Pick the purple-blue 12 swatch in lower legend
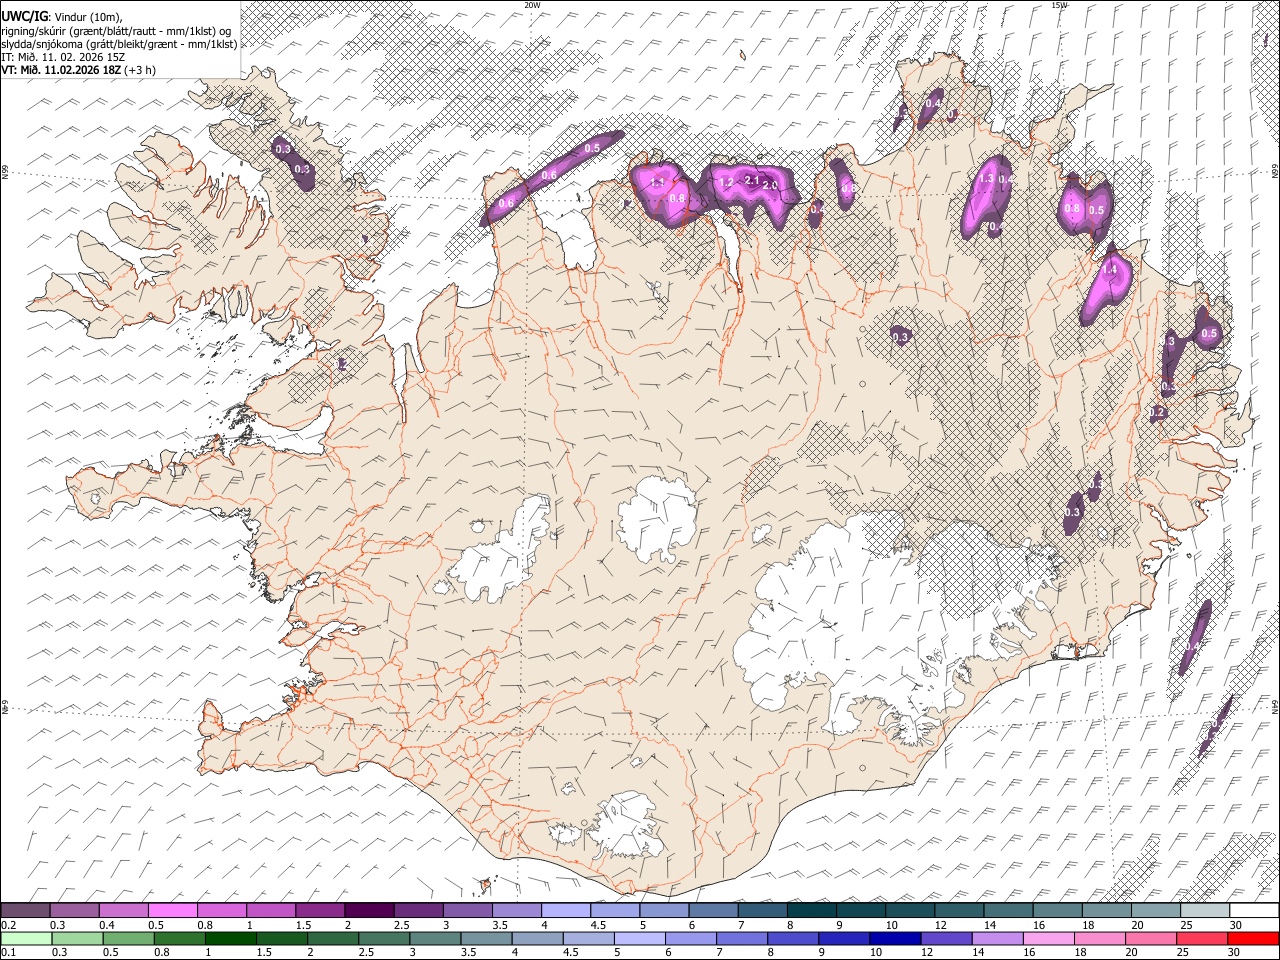Image resolution: width=1280 pixels, height=960 pixels. coord(946,938)
